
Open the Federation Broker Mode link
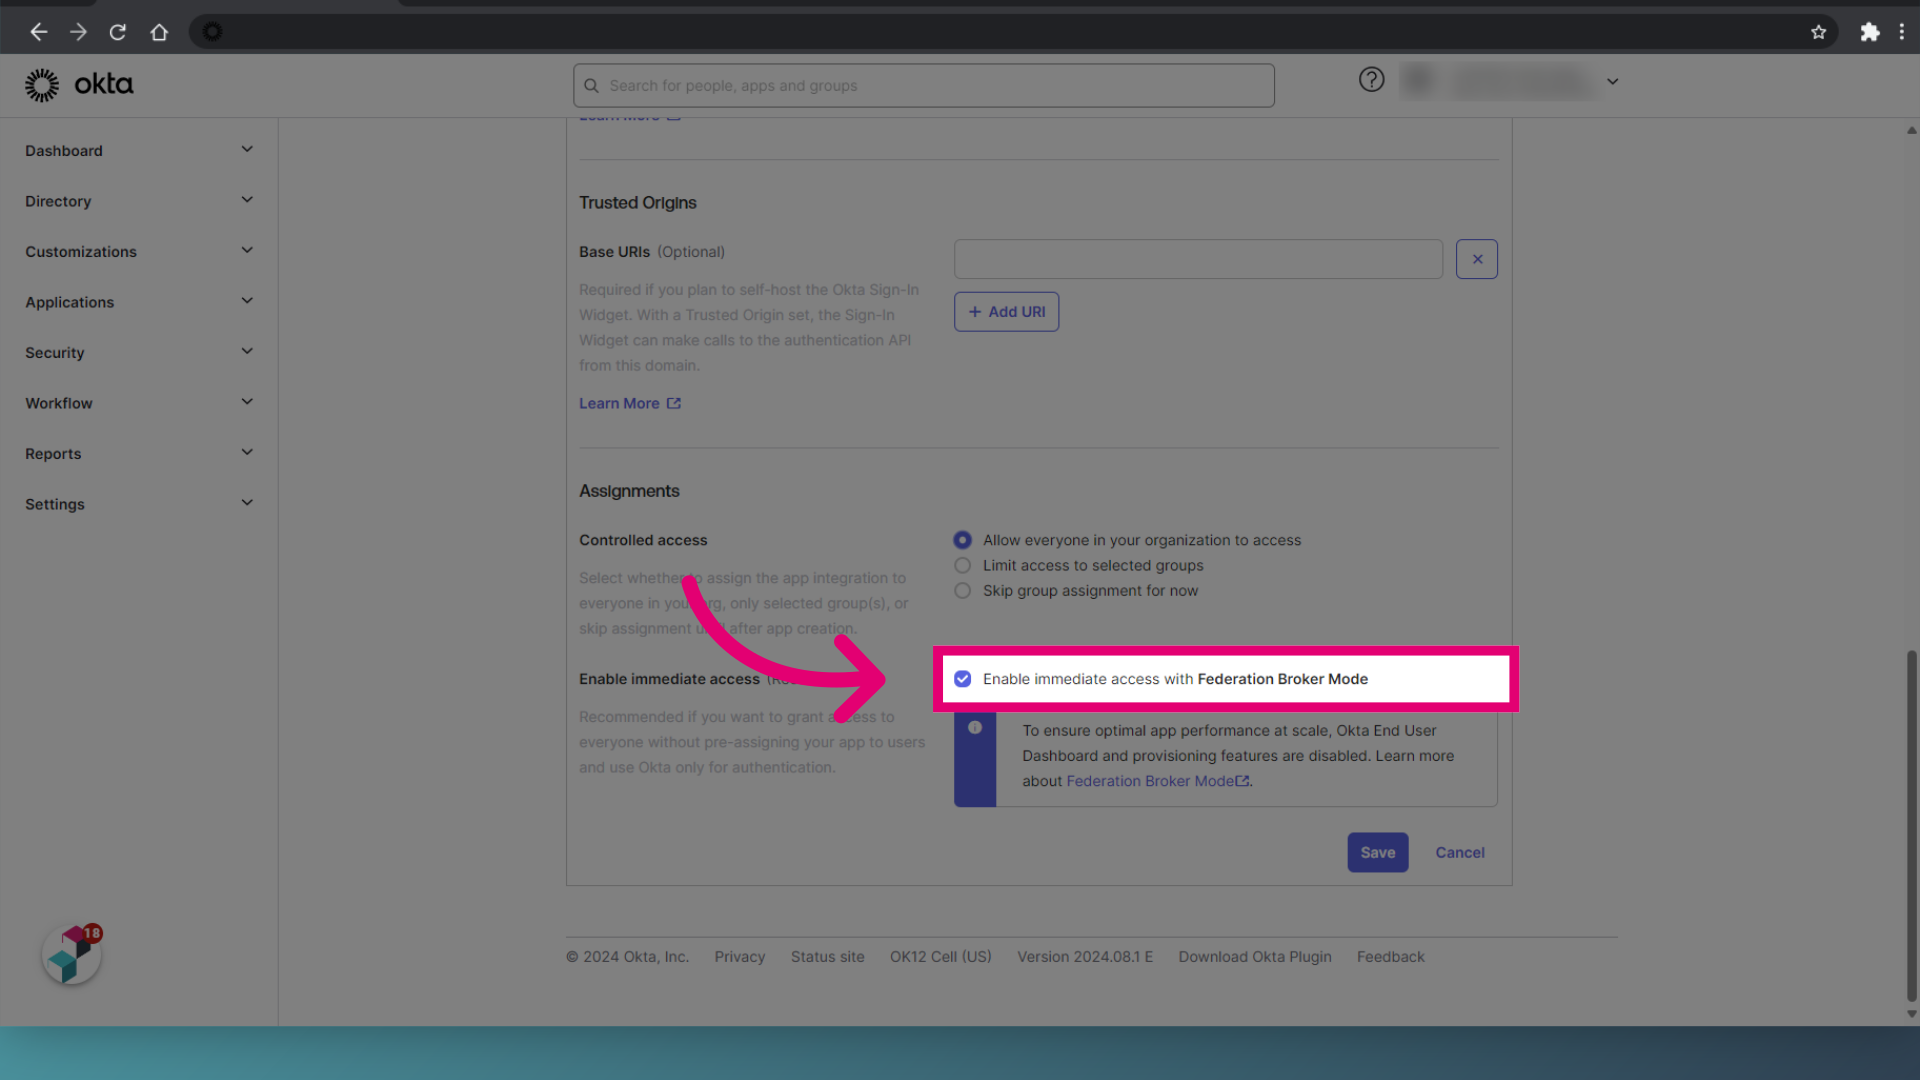pyautogui.click(x=1157, y=781)
